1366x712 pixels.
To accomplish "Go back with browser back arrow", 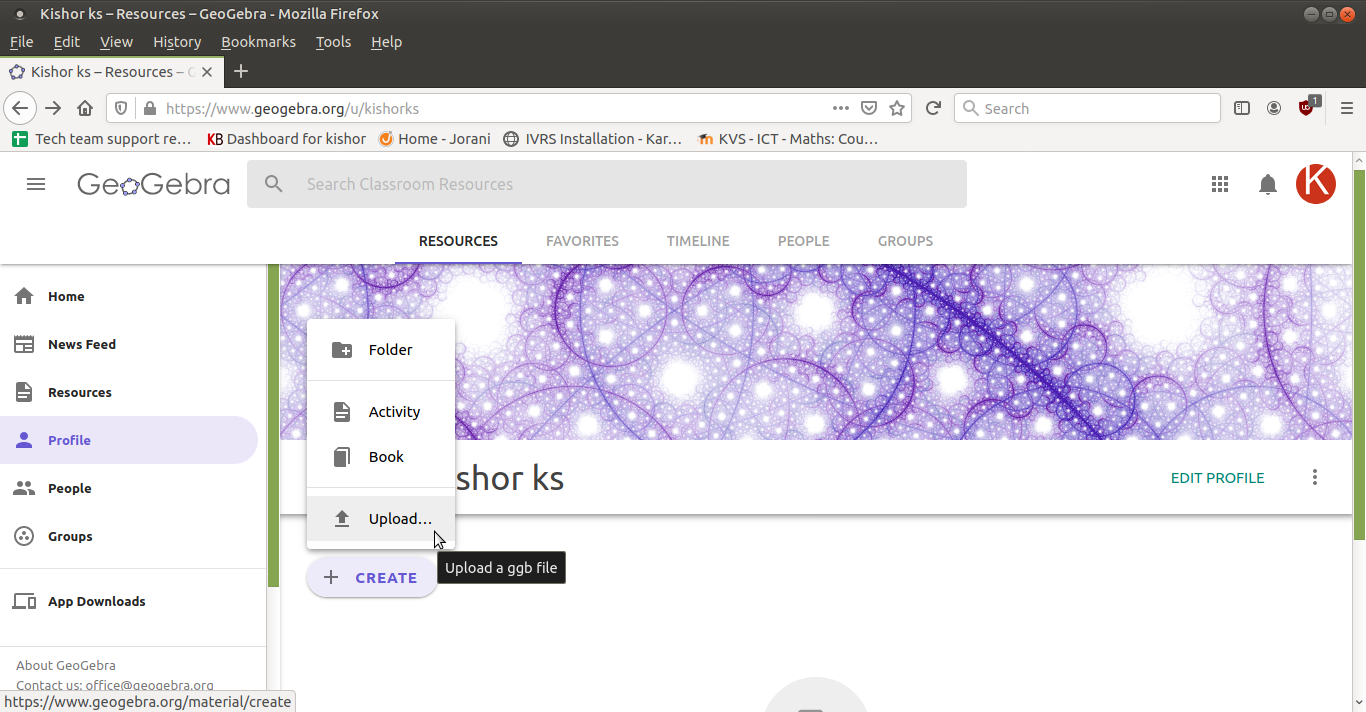I will [20, 108].
